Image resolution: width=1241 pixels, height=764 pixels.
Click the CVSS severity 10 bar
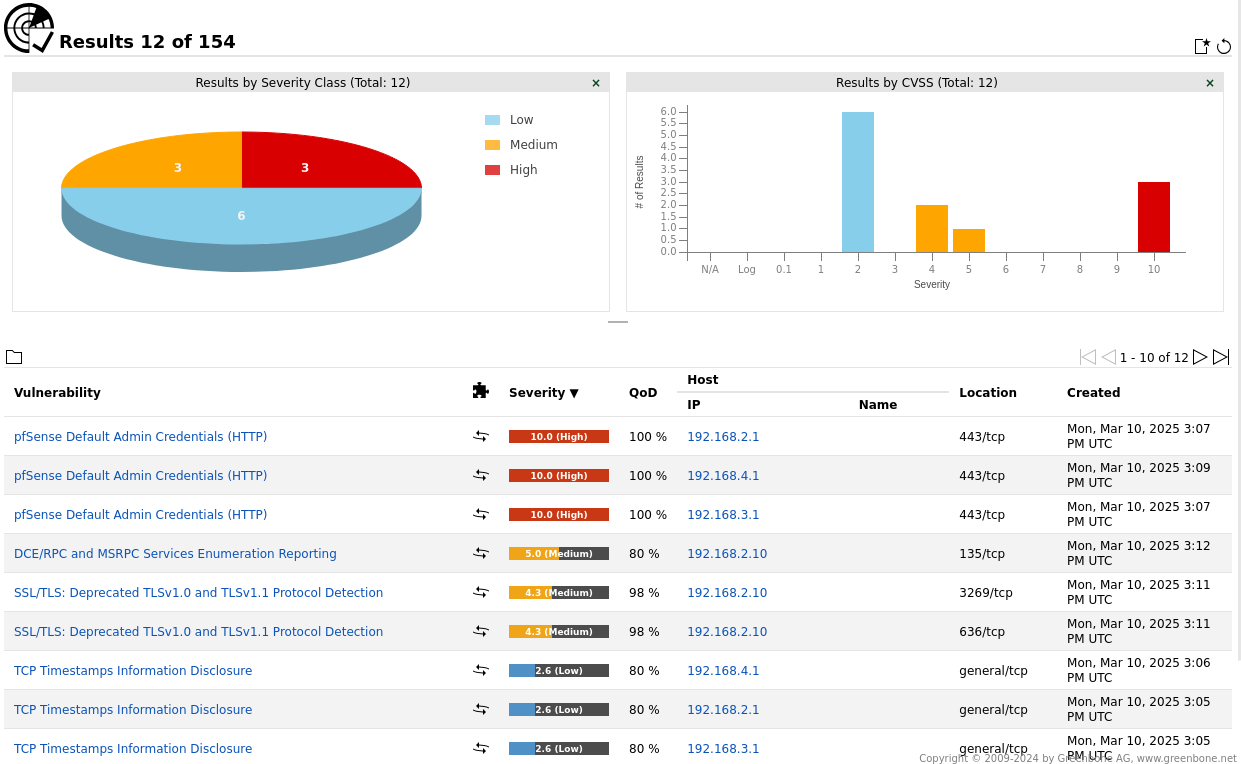coord(1154,217)
